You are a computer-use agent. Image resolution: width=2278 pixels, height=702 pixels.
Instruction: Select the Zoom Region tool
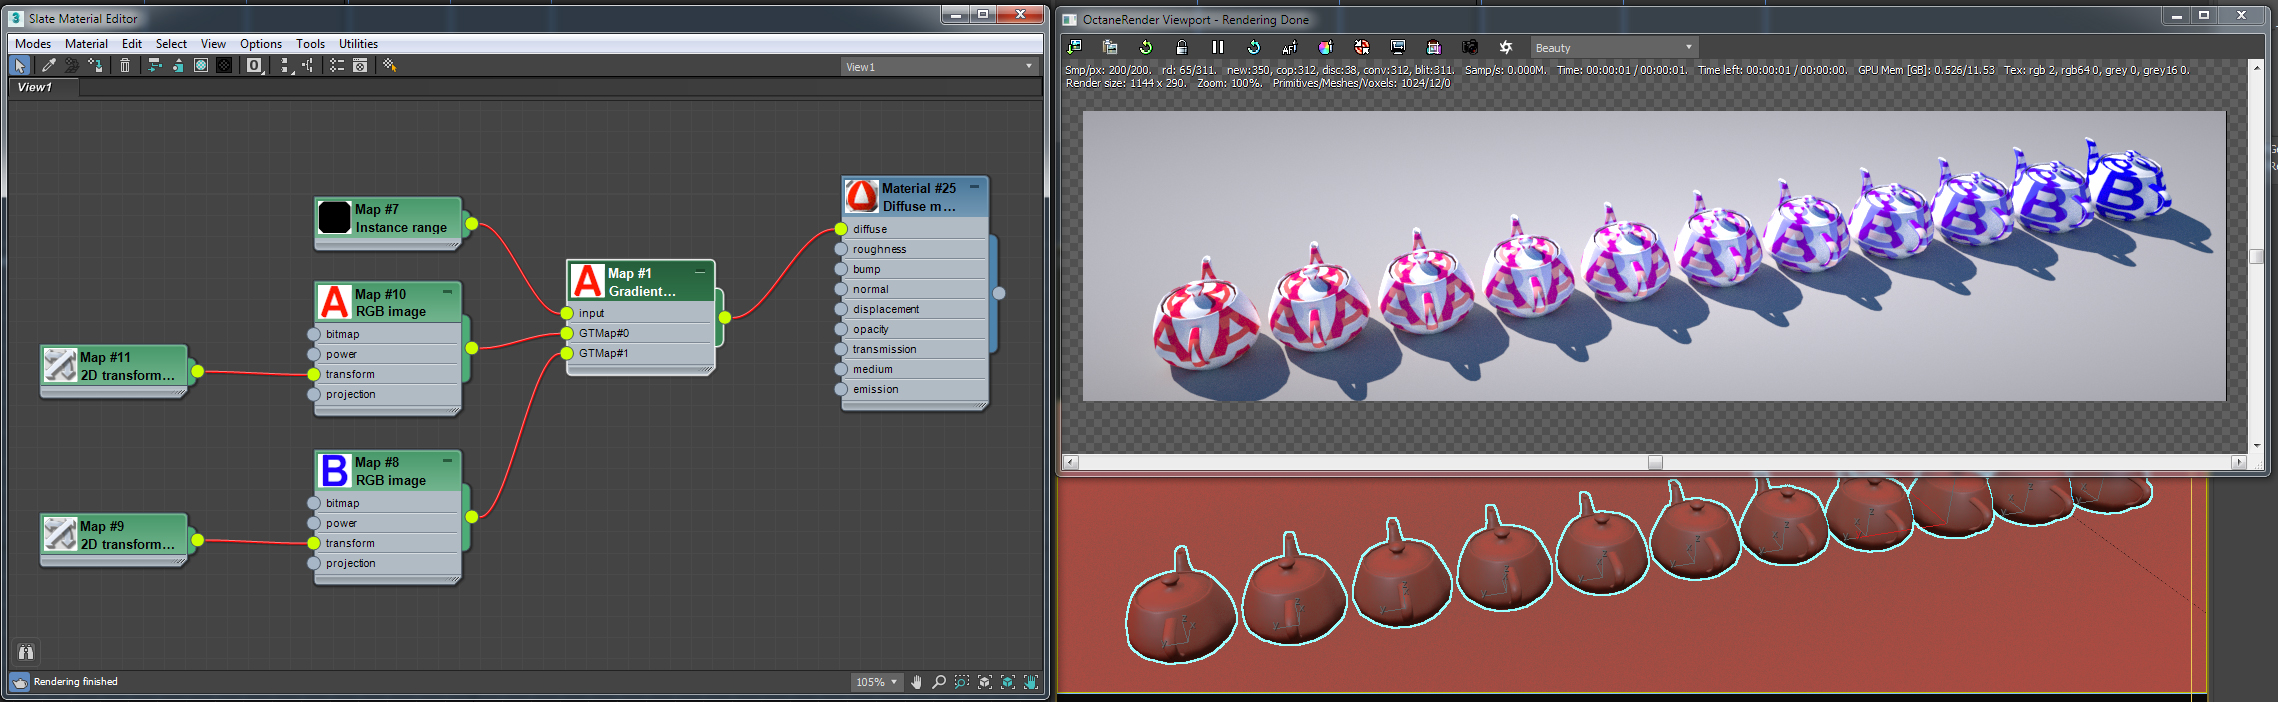[x=962, y=682]
